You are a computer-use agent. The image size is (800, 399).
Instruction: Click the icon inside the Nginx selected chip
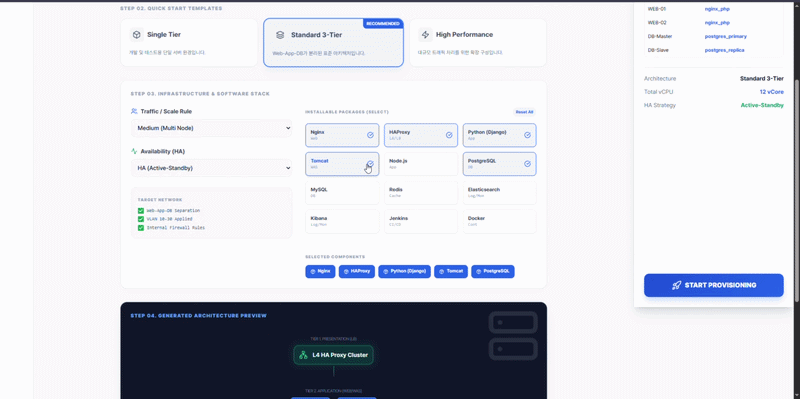point(313,271)
